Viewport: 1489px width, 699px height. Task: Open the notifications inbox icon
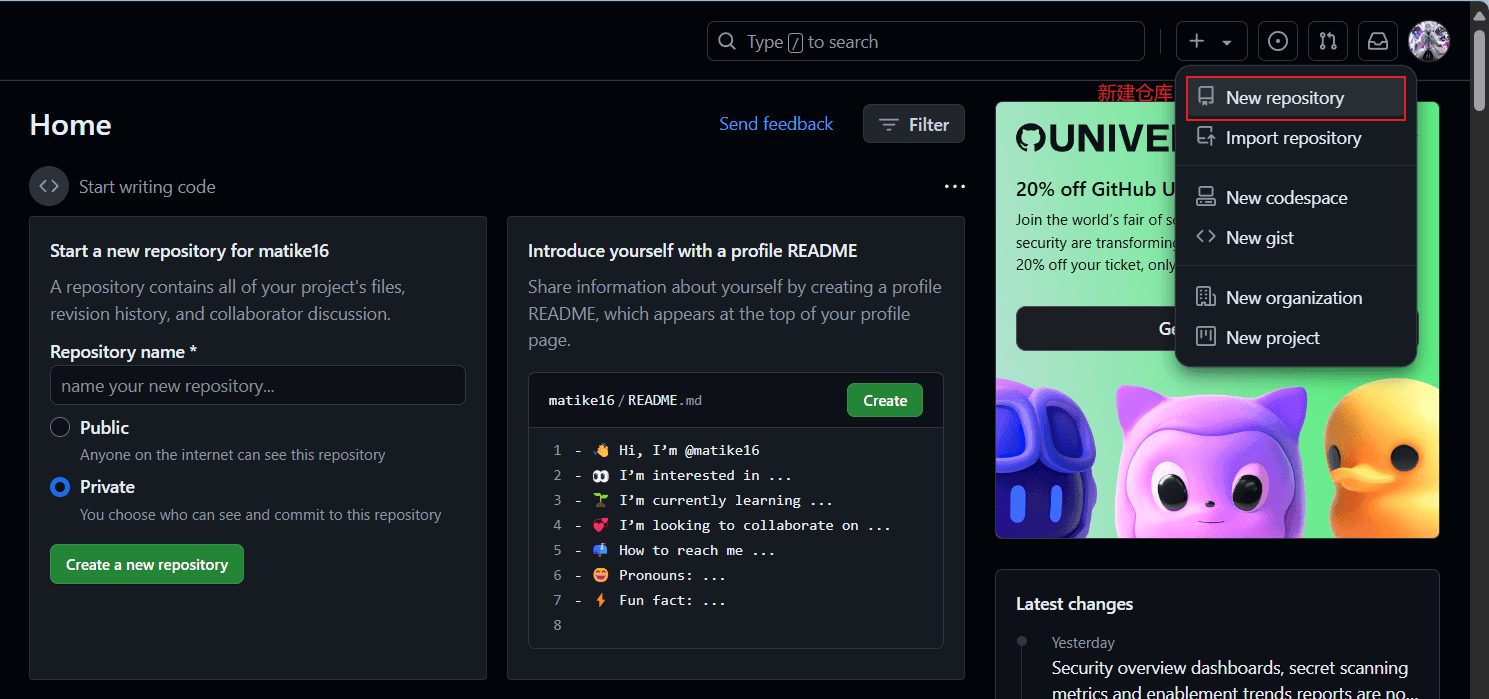point(1377,42)
